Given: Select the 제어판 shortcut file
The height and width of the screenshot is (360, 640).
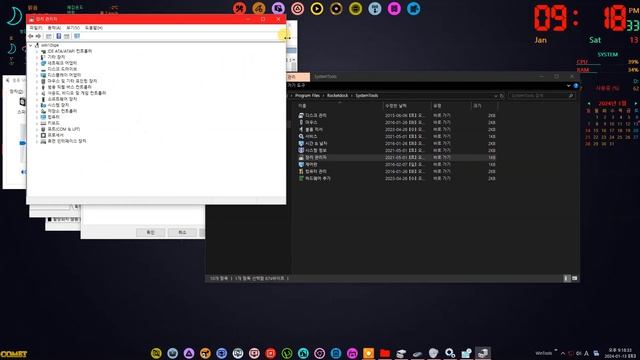Looking at the screenshot, I should [x=311, y=164].
